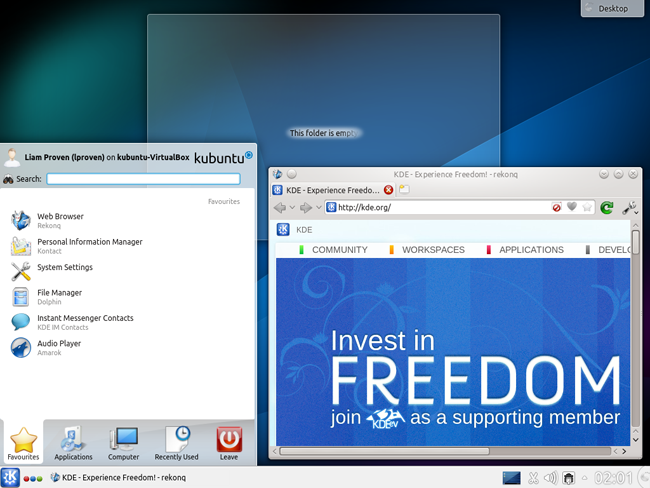
Task: Focus the launcher Search field
Action: click(x=143, y=179)
